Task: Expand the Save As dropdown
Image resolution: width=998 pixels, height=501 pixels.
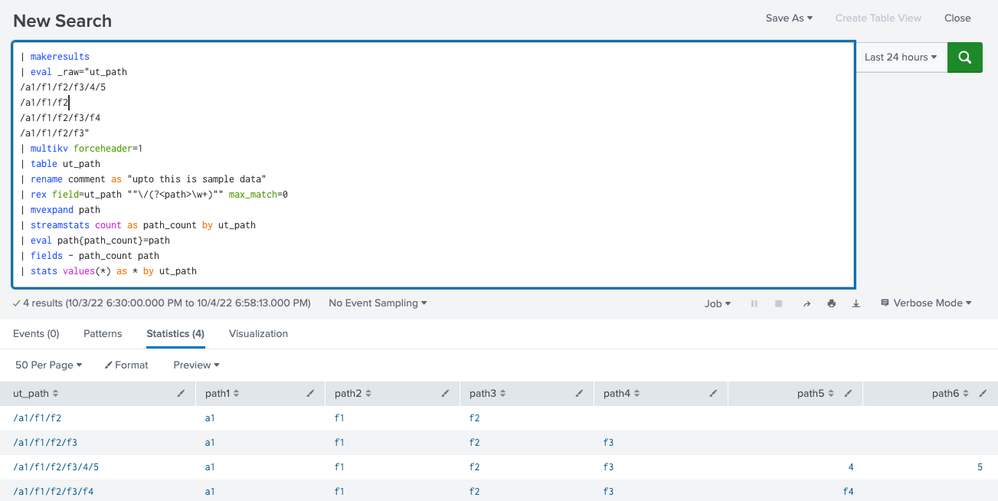Action: [789, 18]
